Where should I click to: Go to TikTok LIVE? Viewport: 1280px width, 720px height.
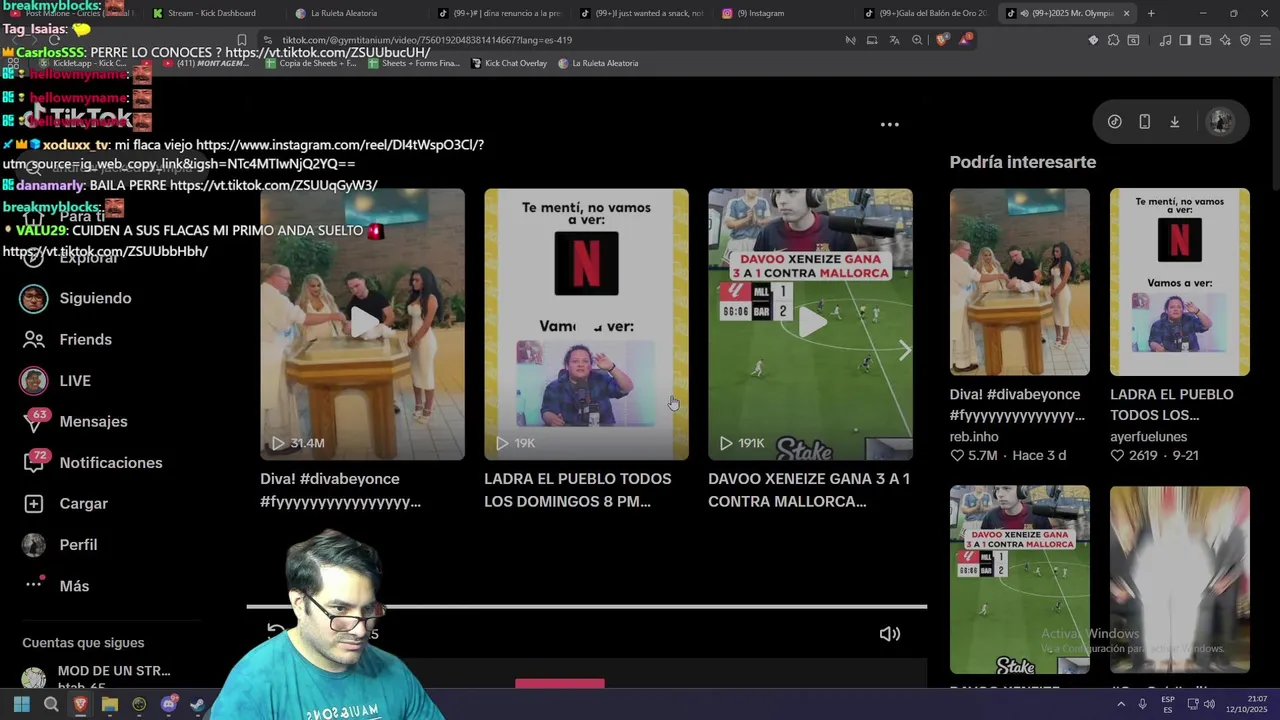(x=56, y=381)
